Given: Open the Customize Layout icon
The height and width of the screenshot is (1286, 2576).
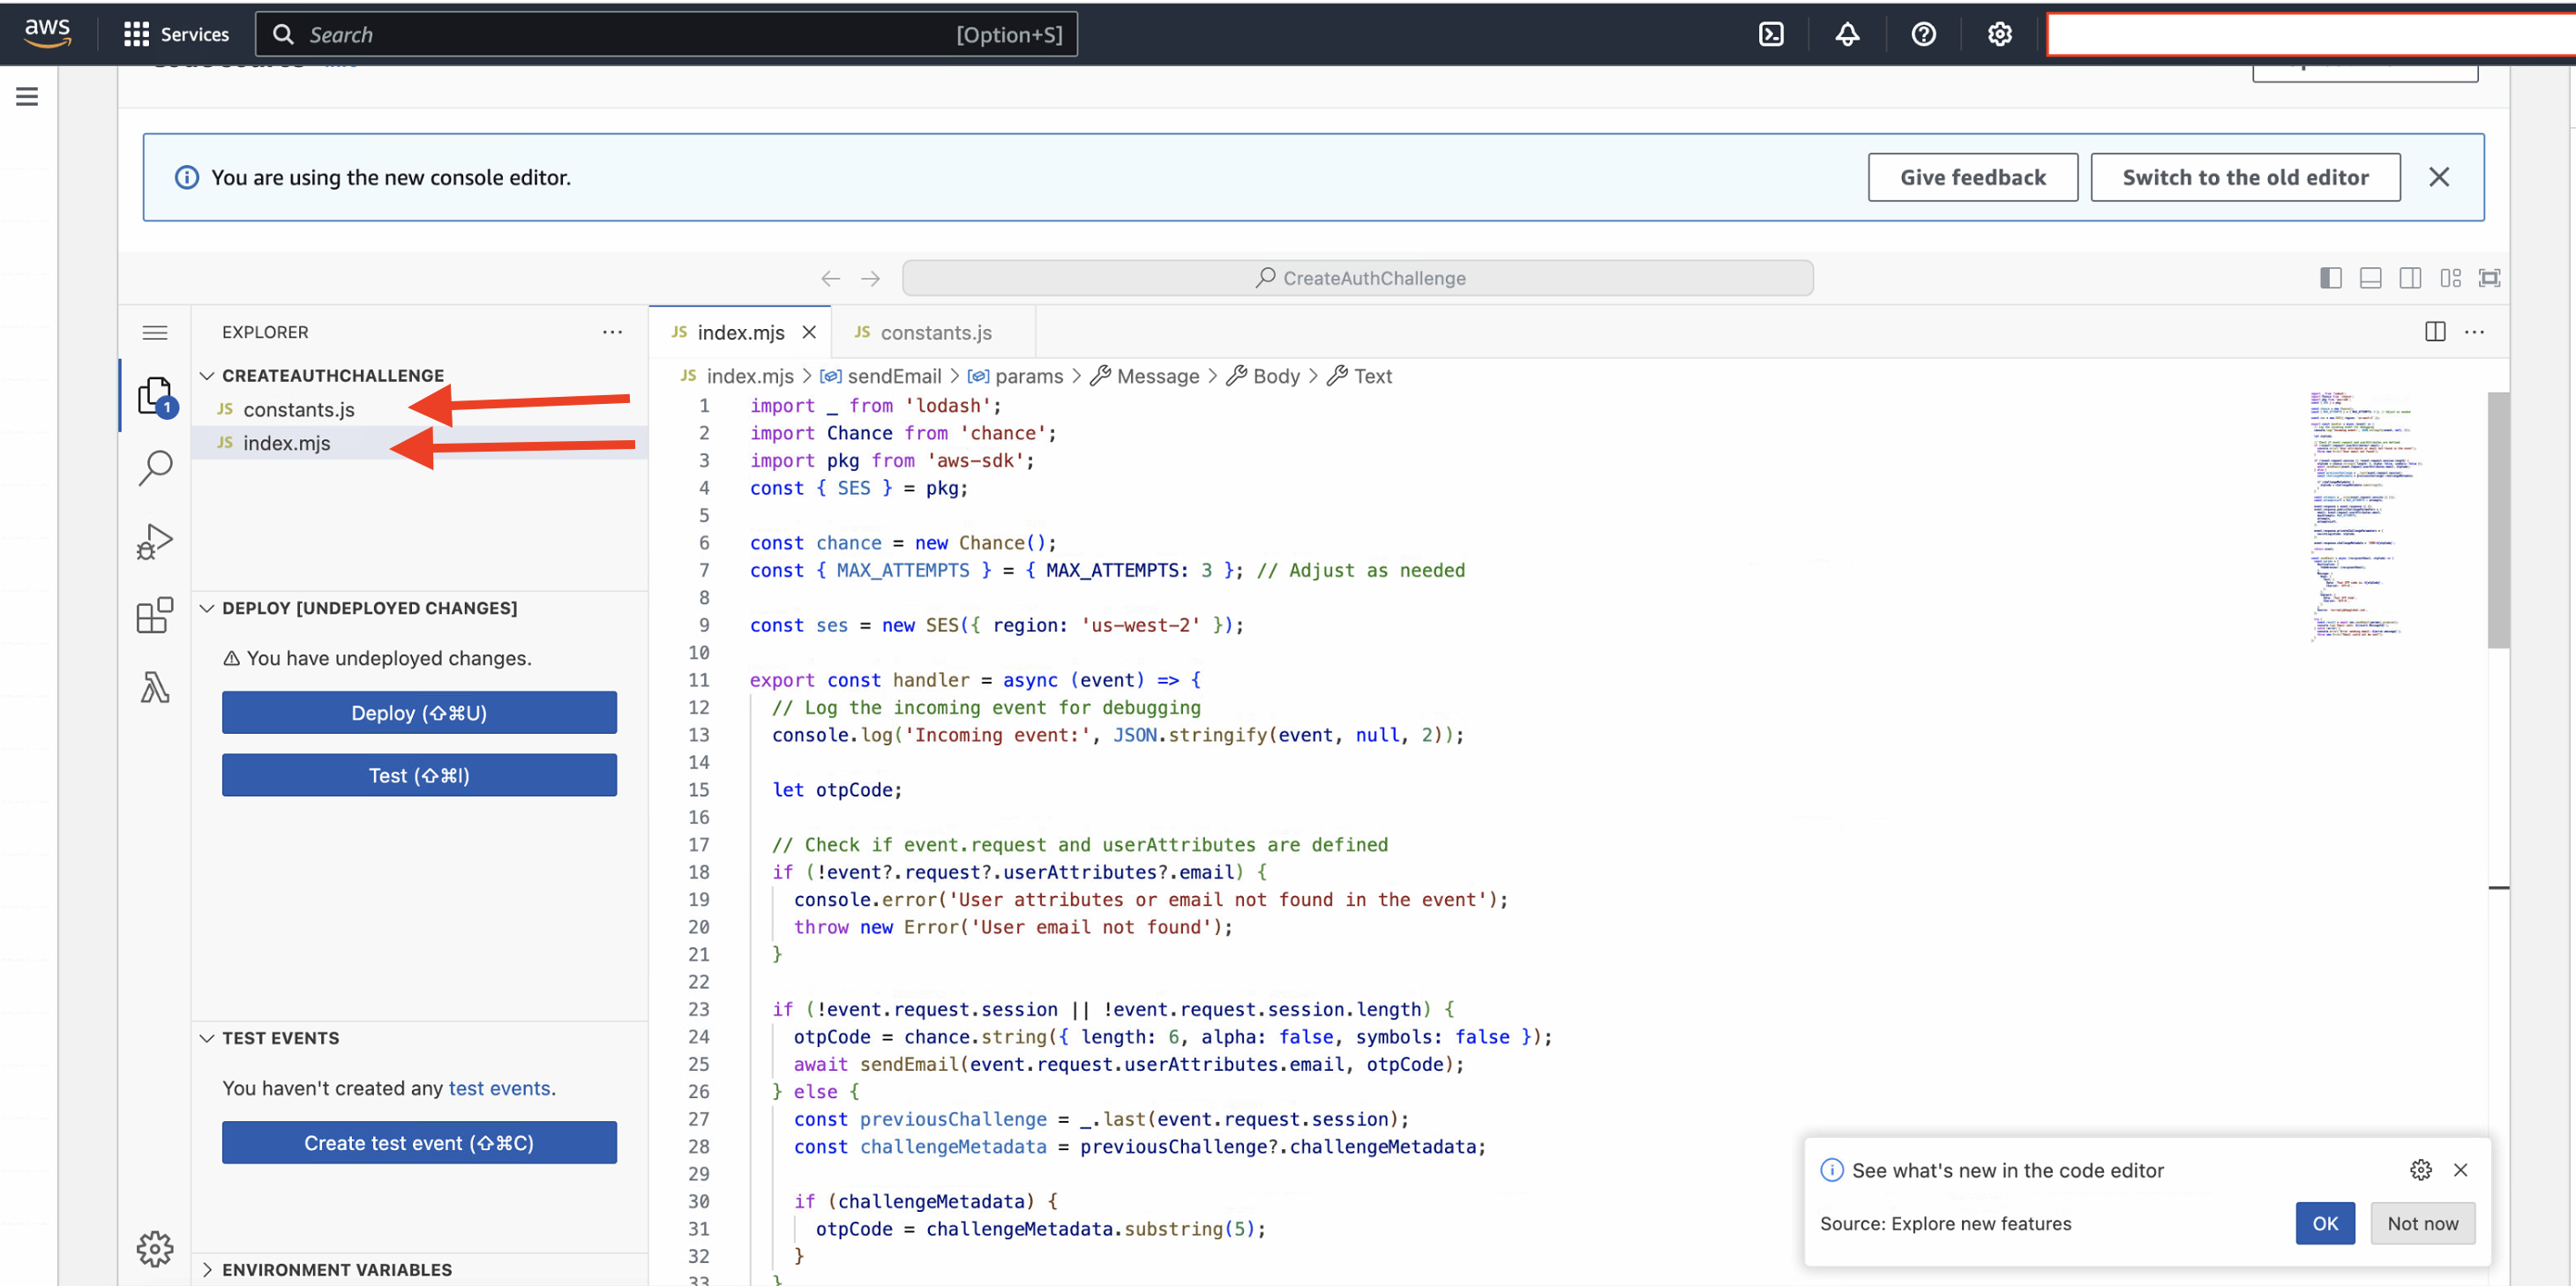Looking at the screenshot, I should pyautogui.click(x=2450, y=278).
